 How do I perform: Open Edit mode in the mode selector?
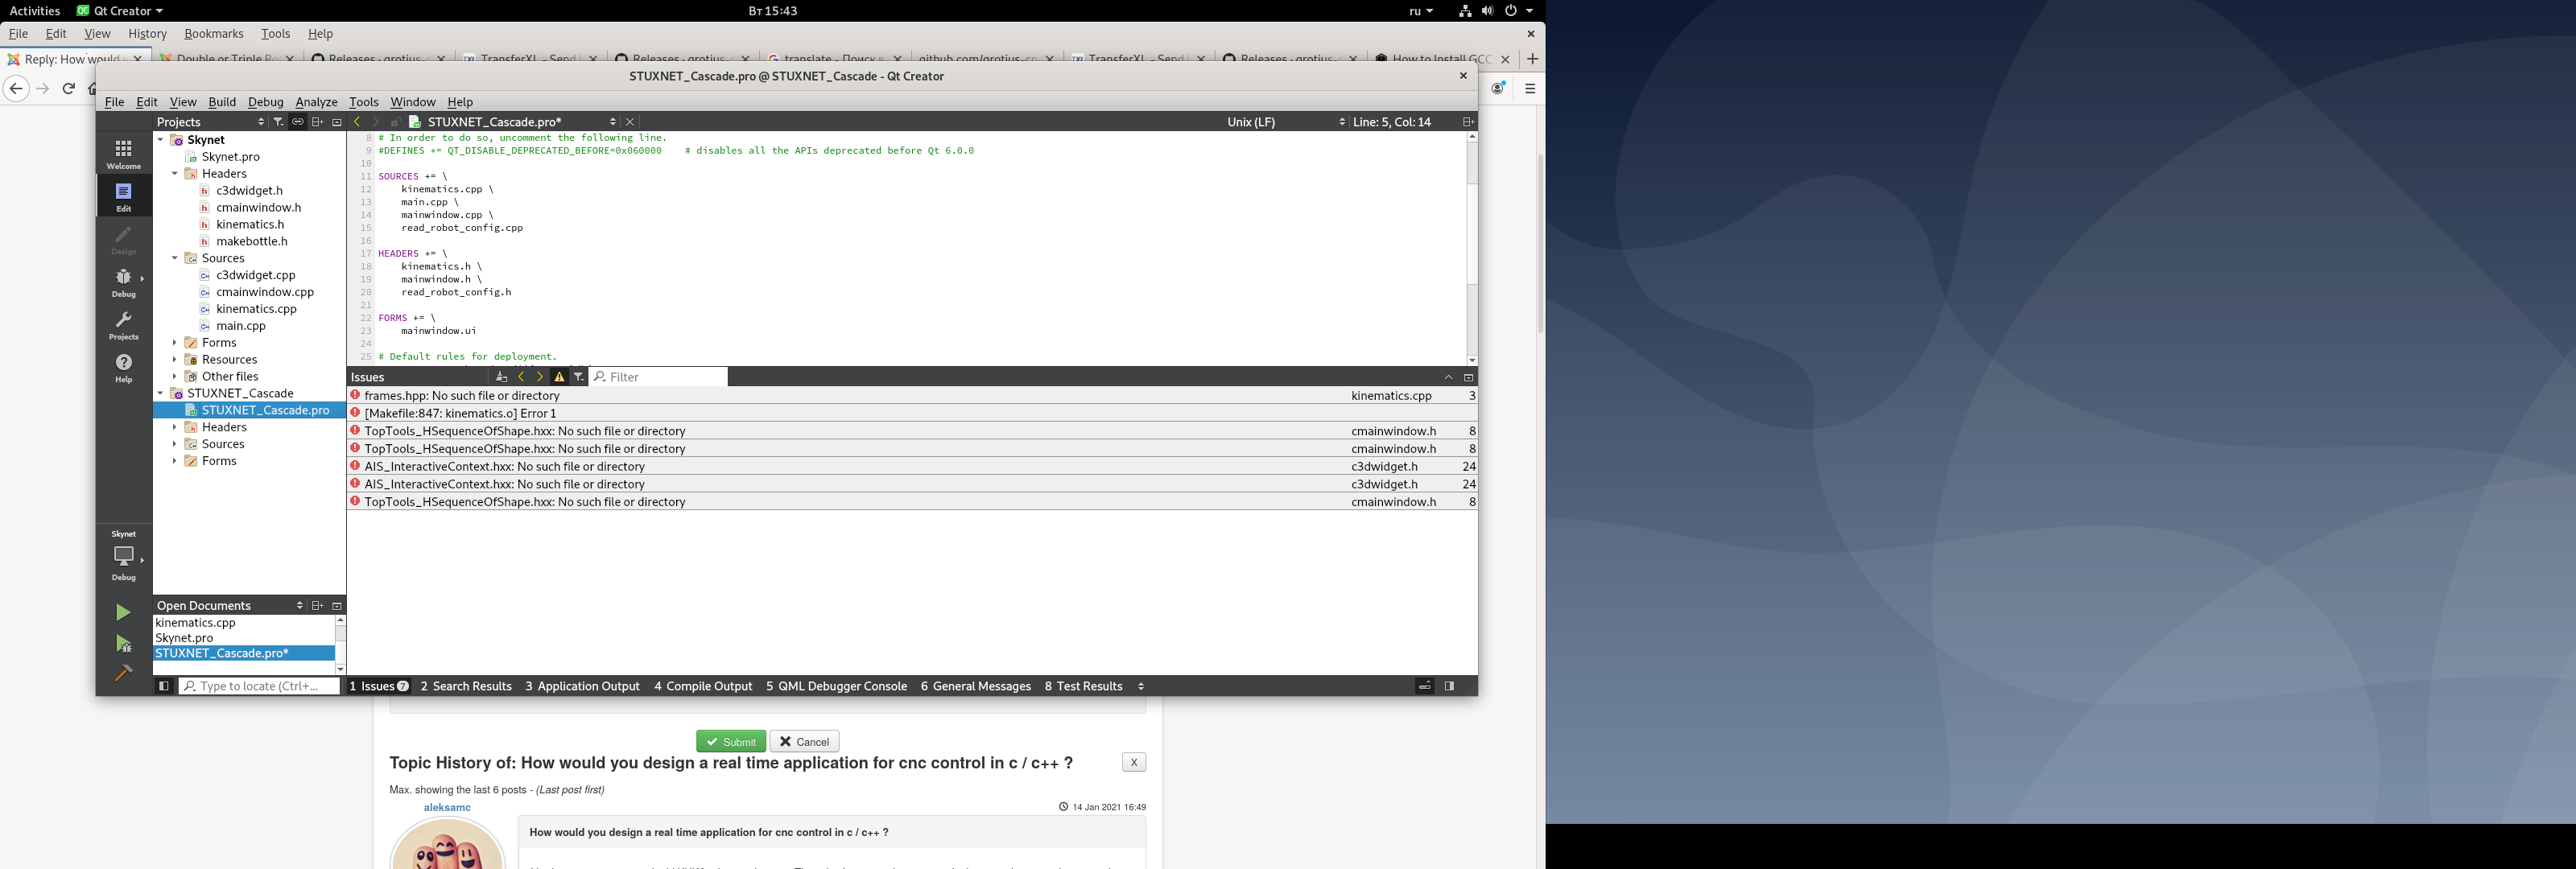124,197
